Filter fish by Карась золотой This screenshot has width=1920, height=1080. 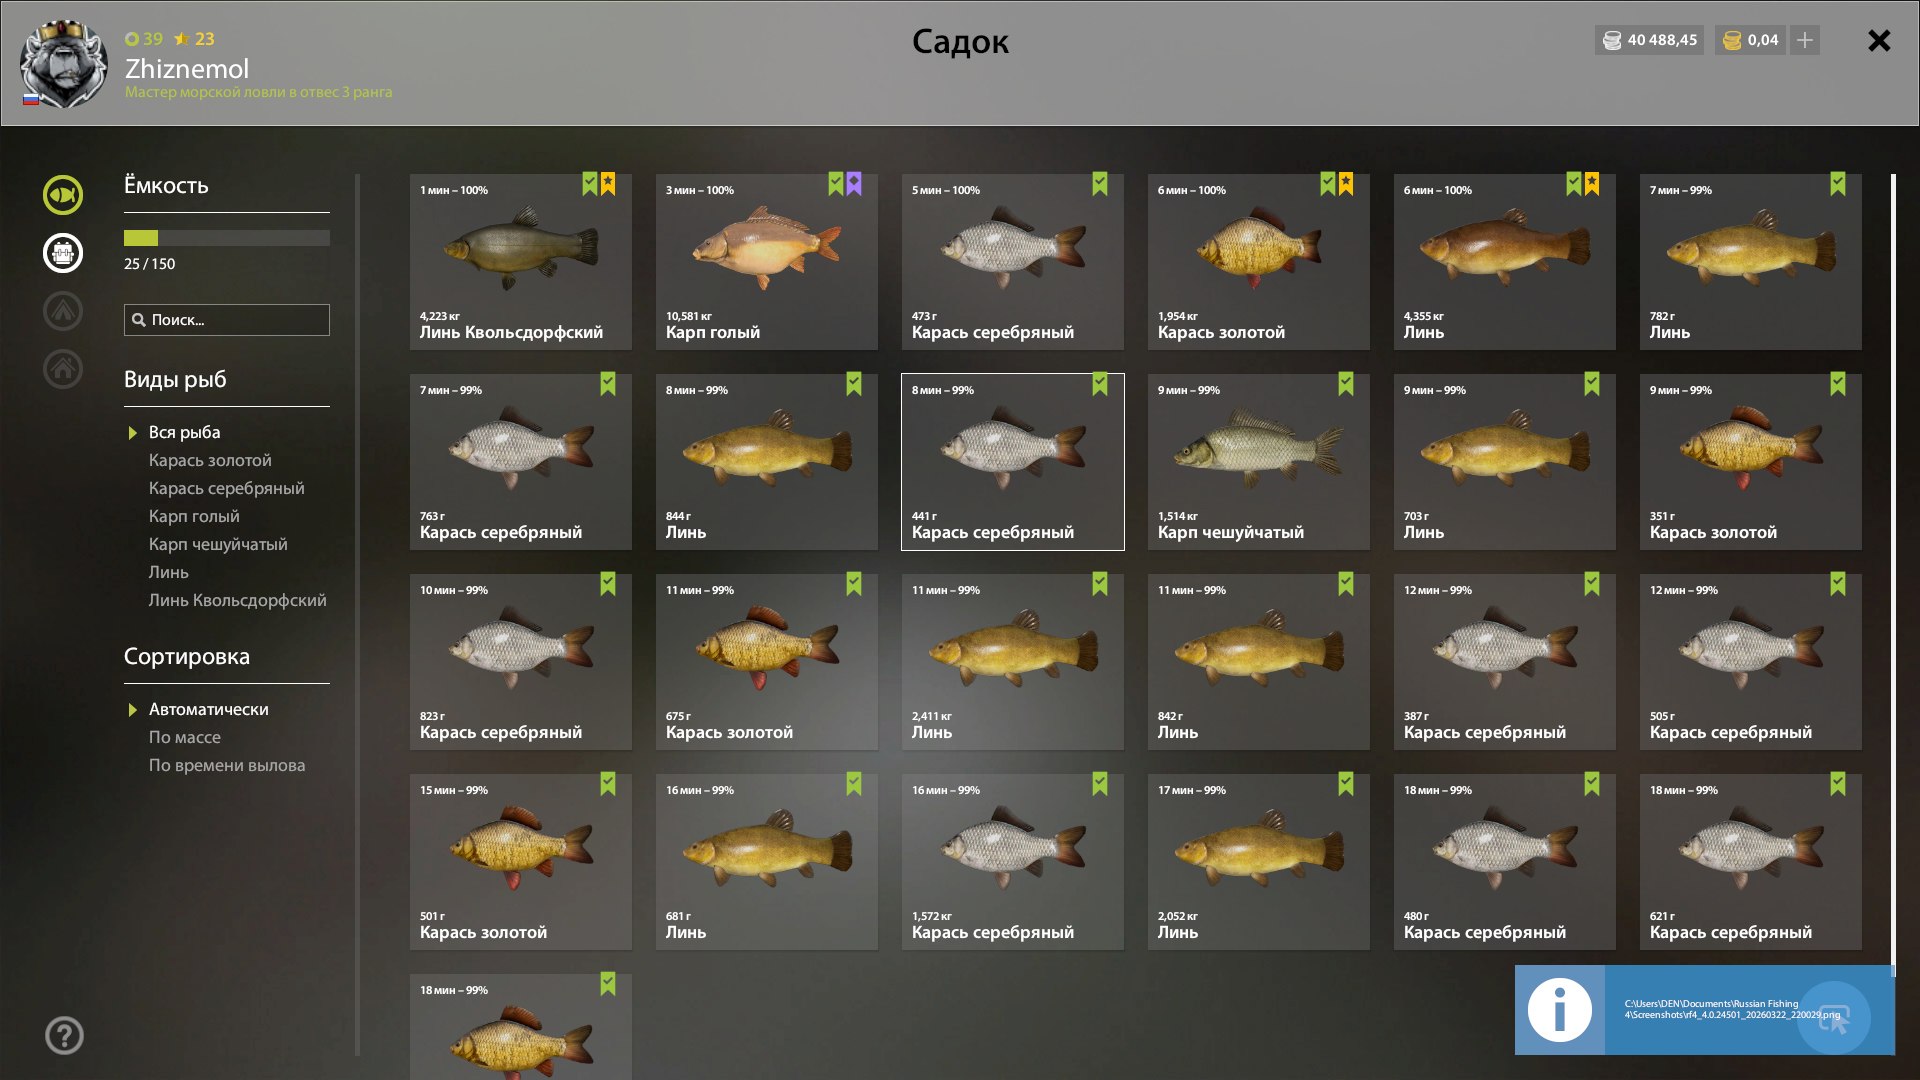click(210, 460)
